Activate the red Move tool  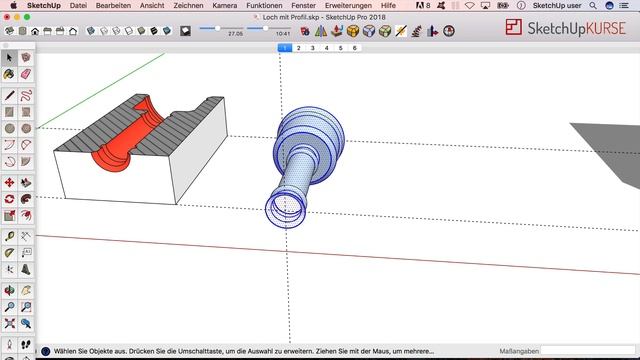tap(9, 183)
